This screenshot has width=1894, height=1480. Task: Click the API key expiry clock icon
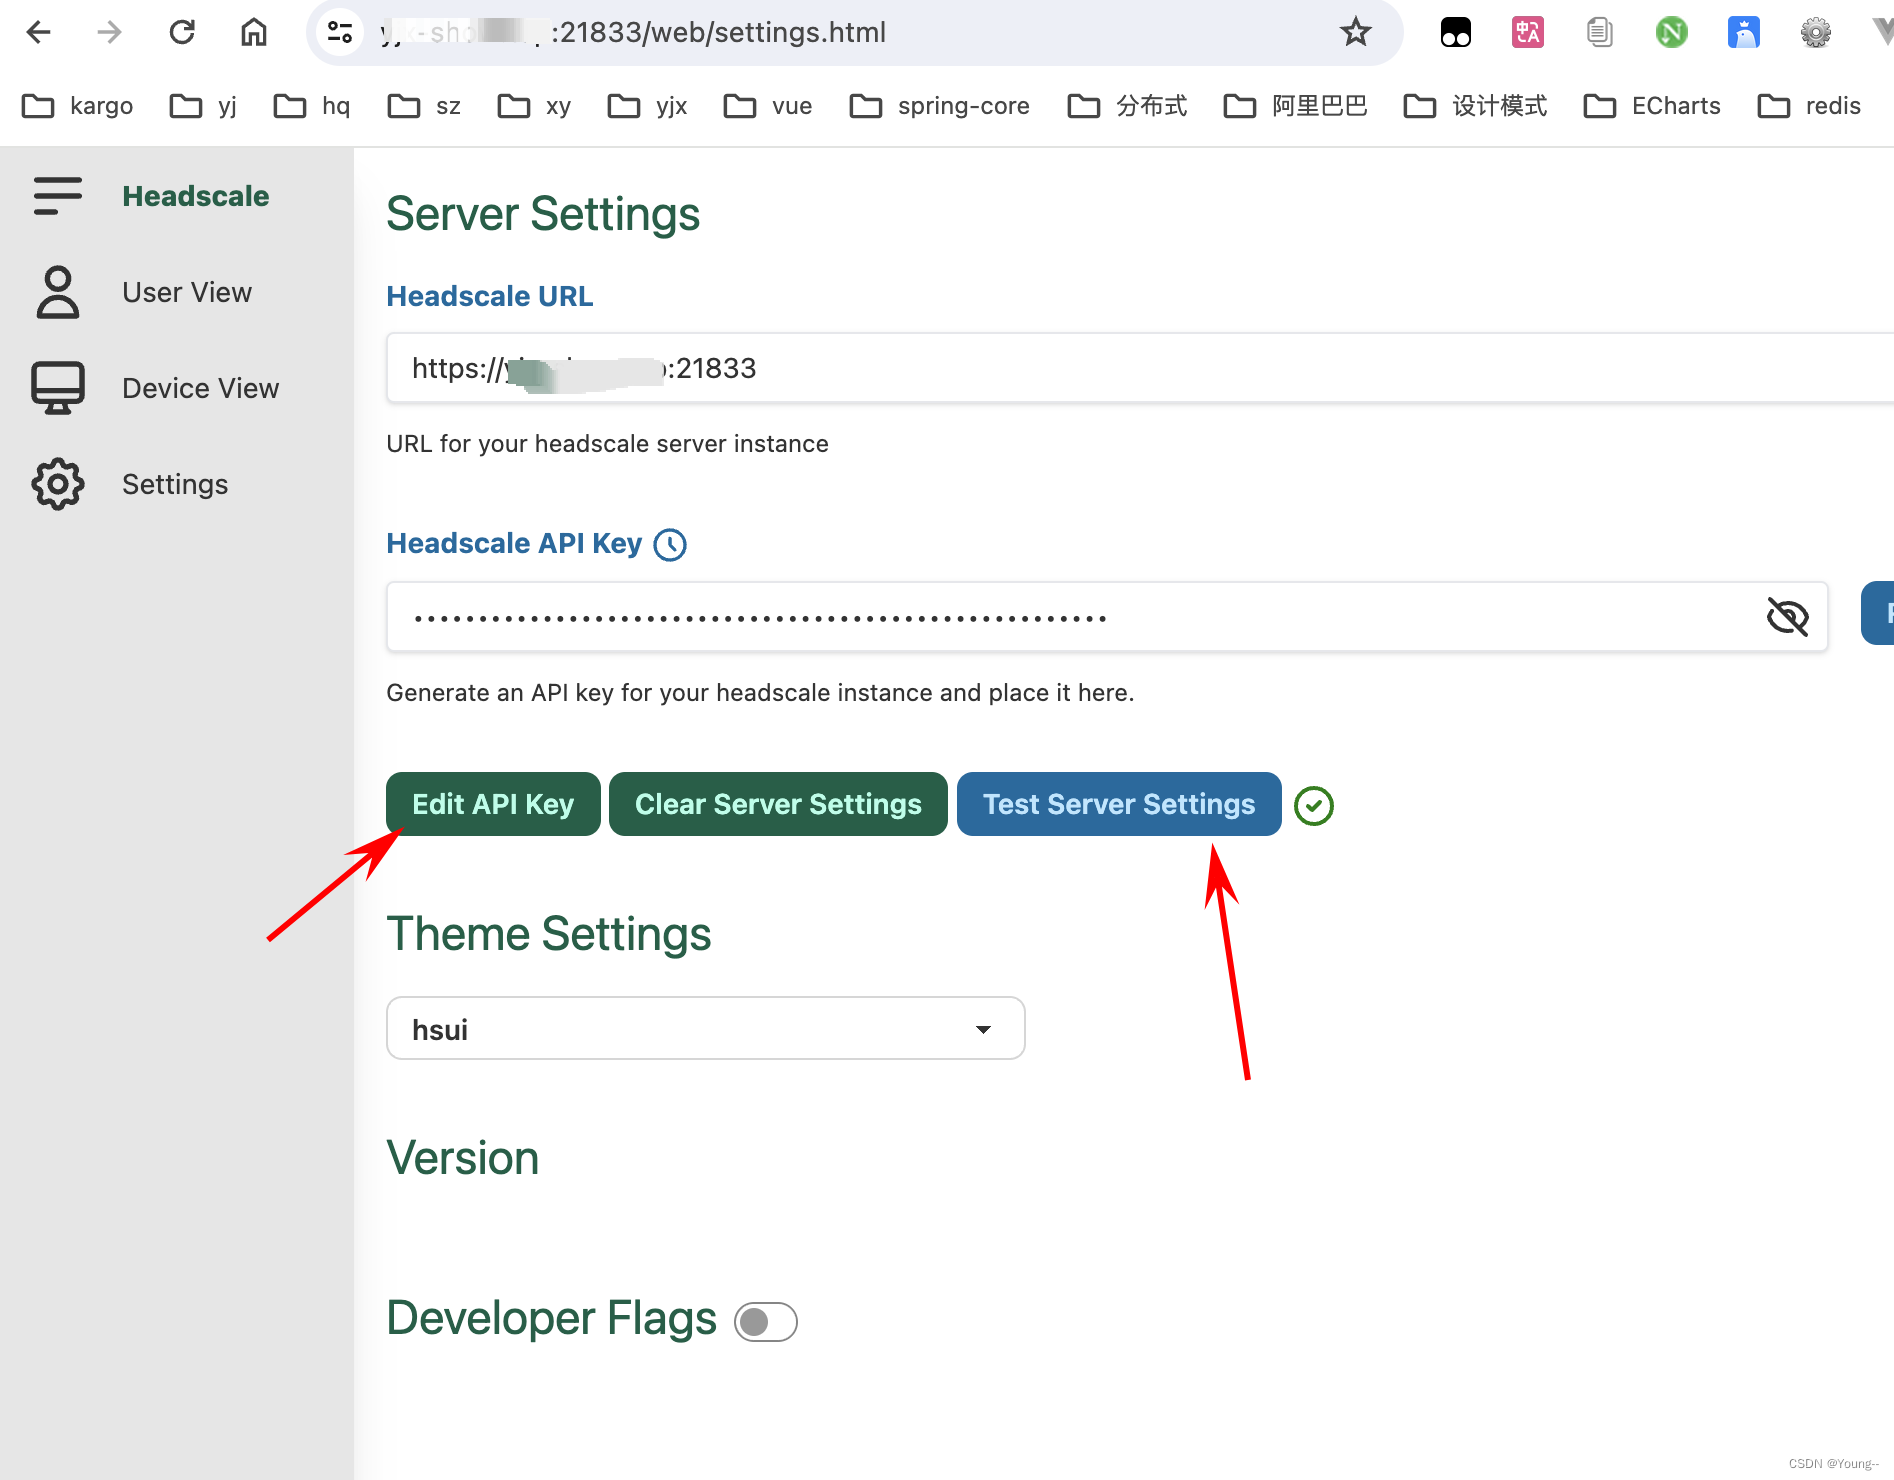670,545
